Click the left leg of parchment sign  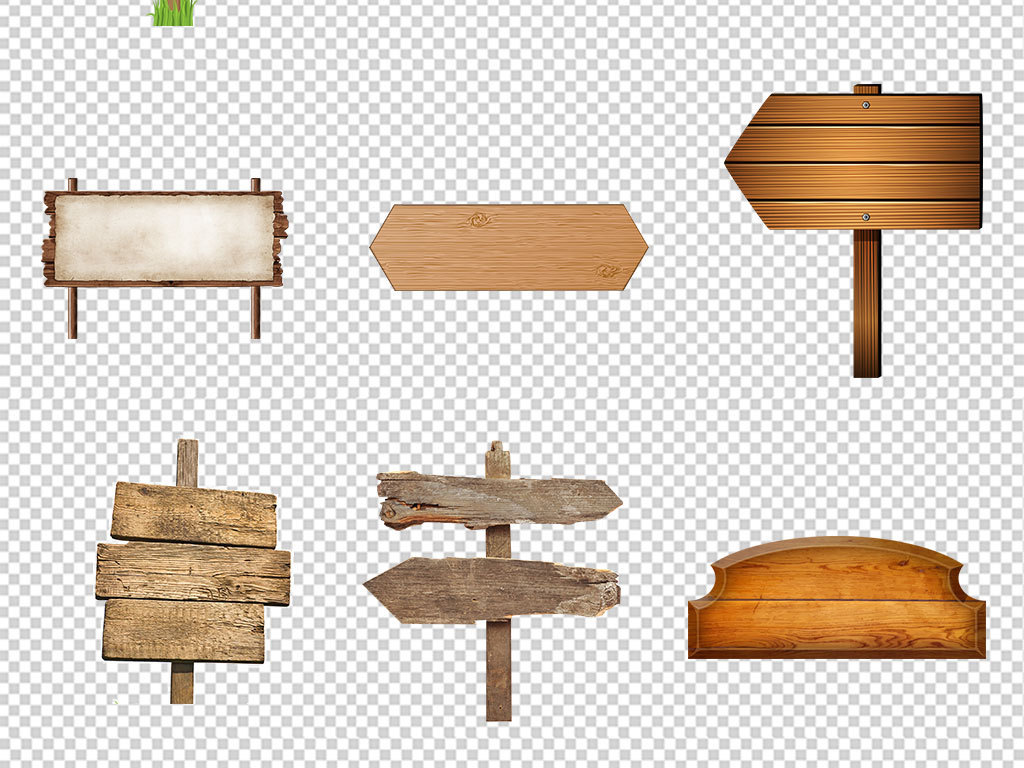72,312
